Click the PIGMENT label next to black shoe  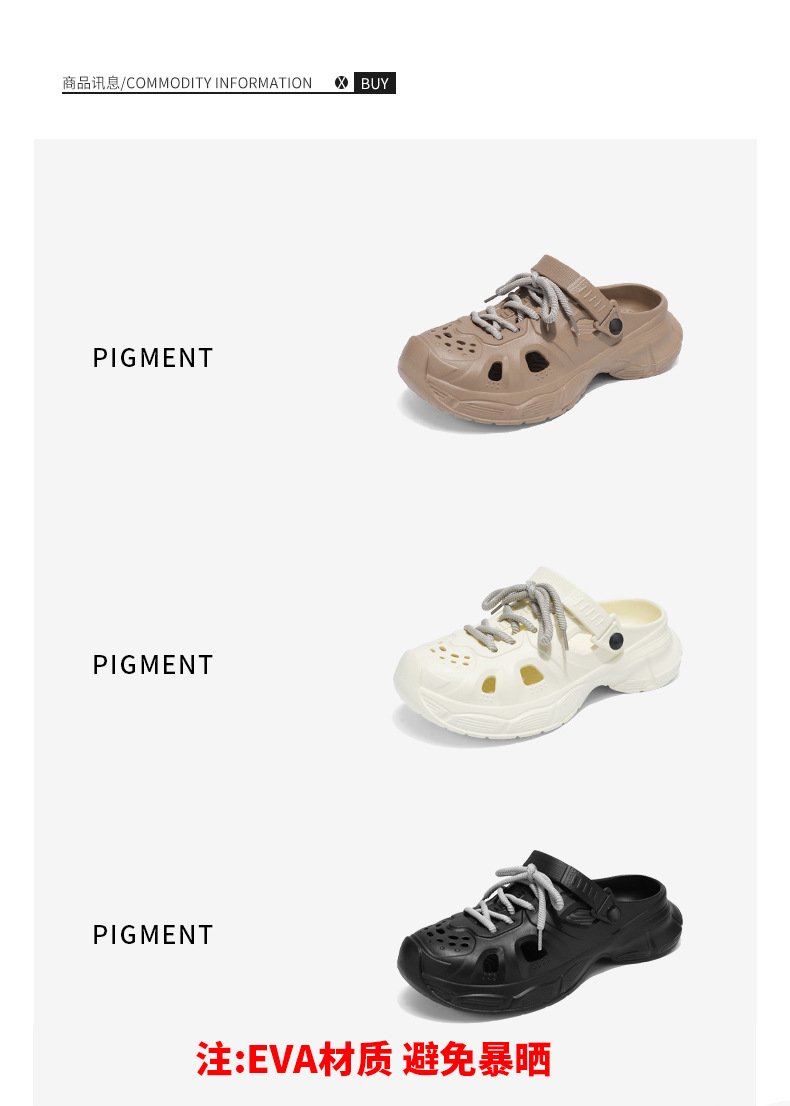tap(152, 935)
